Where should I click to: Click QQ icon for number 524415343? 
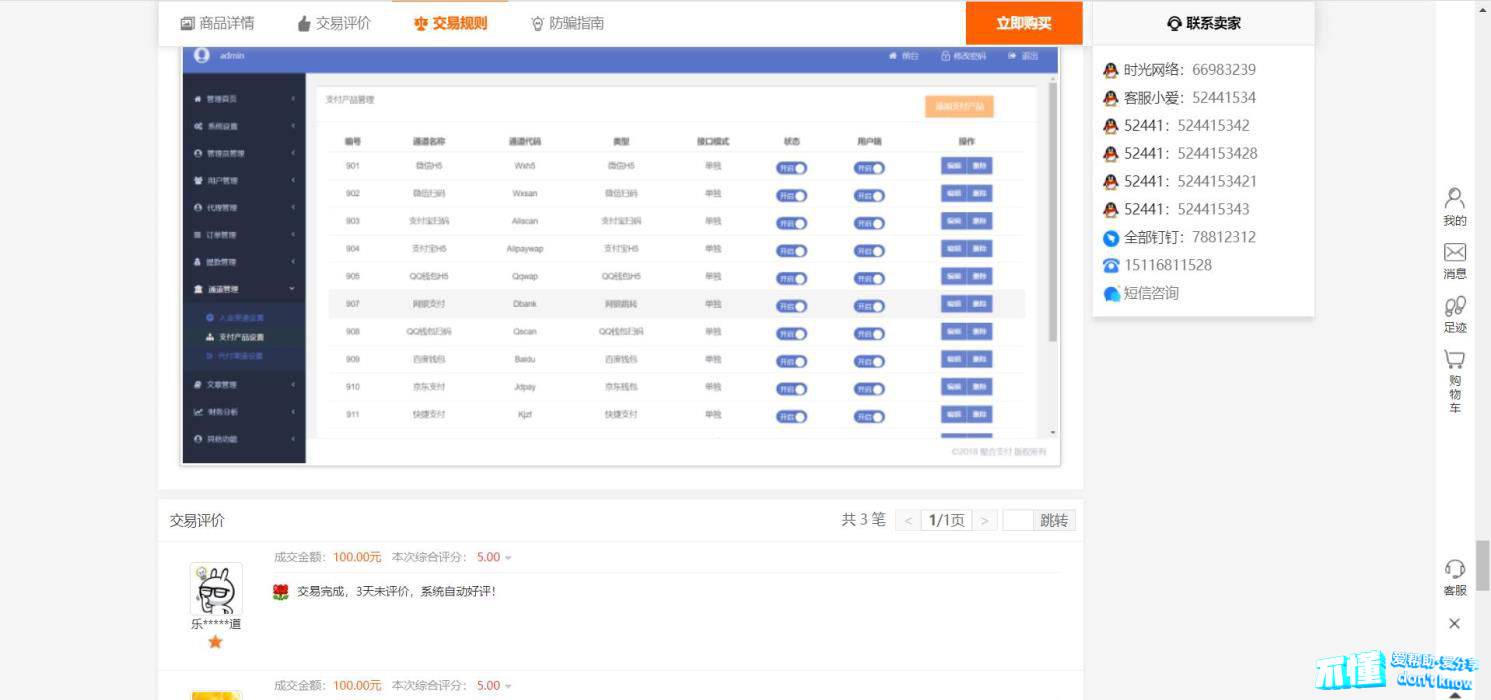pyautogui.click(x=1110, y=210)
